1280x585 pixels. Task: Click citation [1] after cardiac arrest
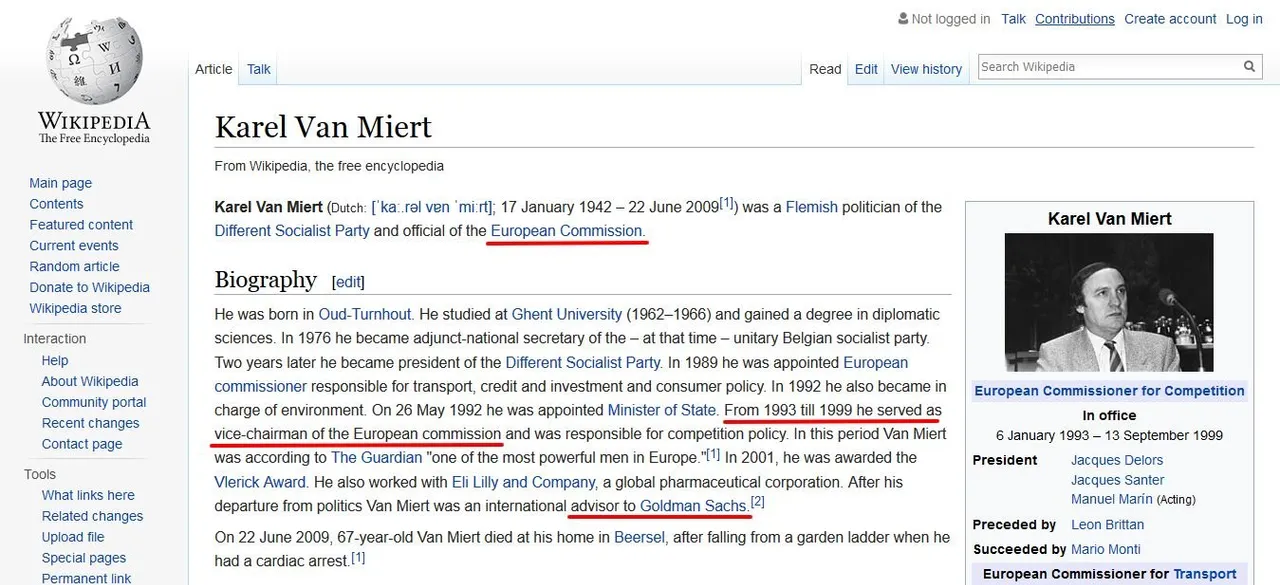(x=358, y=558)
